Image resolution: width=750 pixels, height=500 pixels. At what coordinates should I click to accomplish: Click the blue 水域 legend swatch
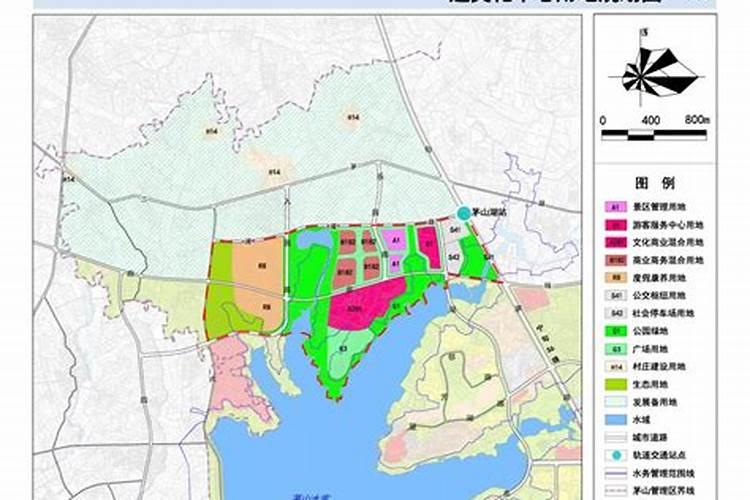click(x=616, y=420)
